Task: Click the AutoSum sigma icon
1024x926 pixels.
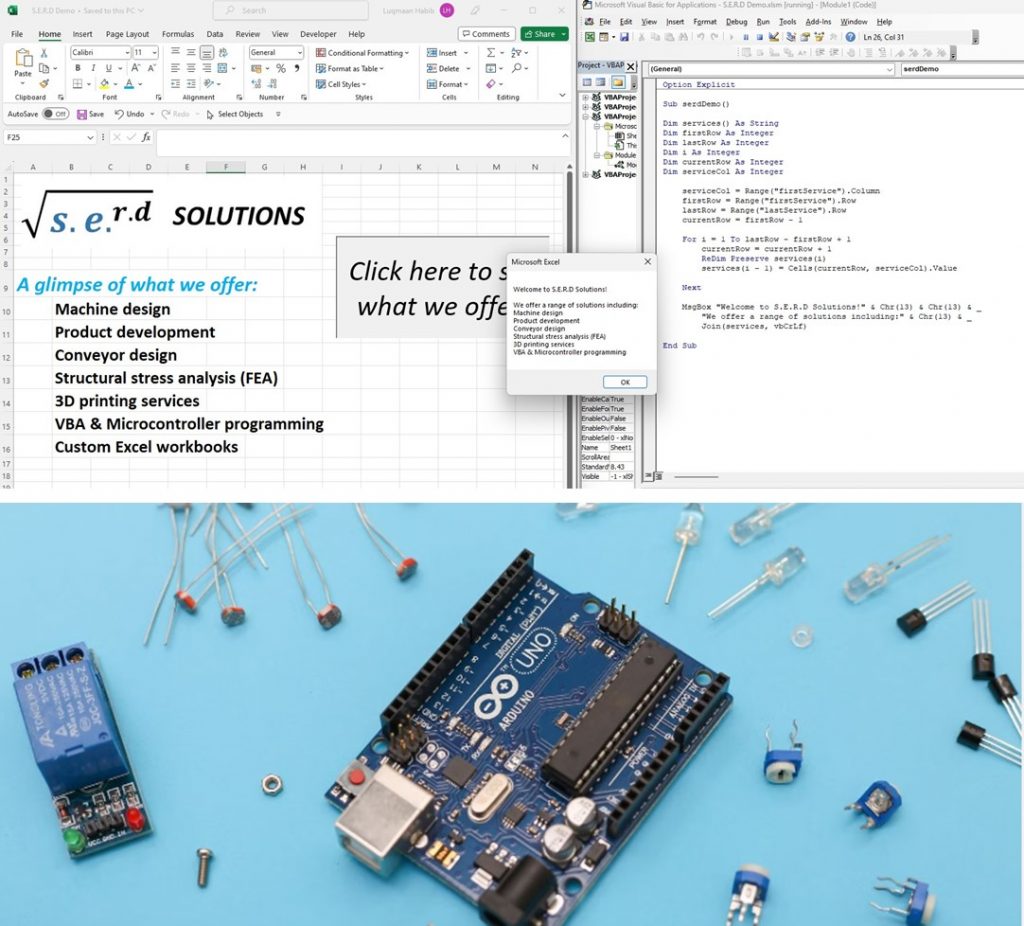Action: [x=491, y=52]
